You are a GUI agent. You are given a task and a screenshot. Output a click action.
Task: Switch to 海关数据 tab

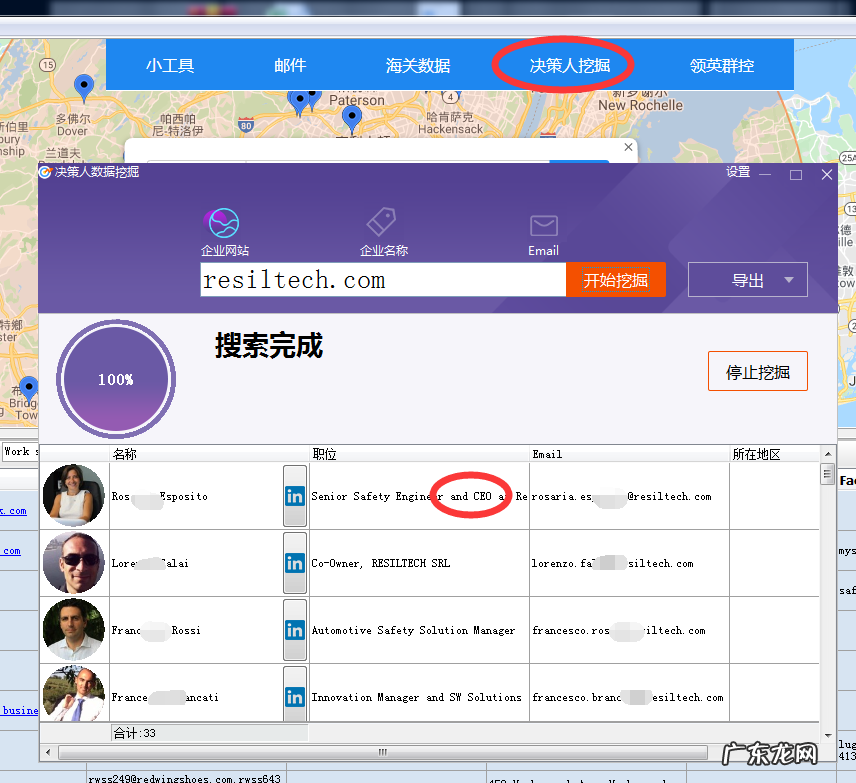click(418, 66)
